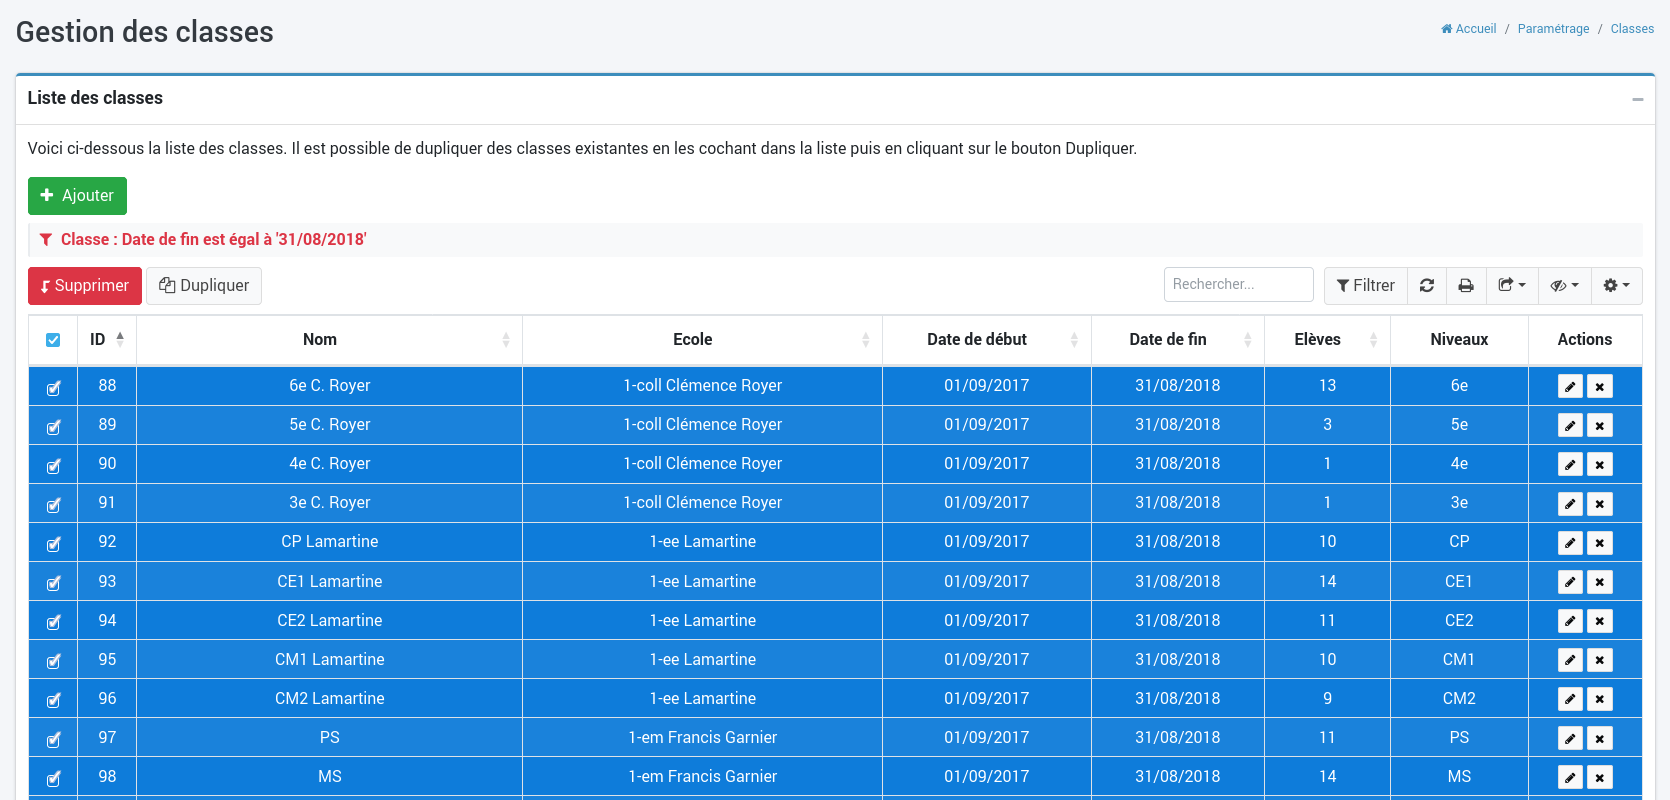This screenshot has height=800, width=1670.
Task: Open the export dropdown menu
Action: tap(1511, 286)
